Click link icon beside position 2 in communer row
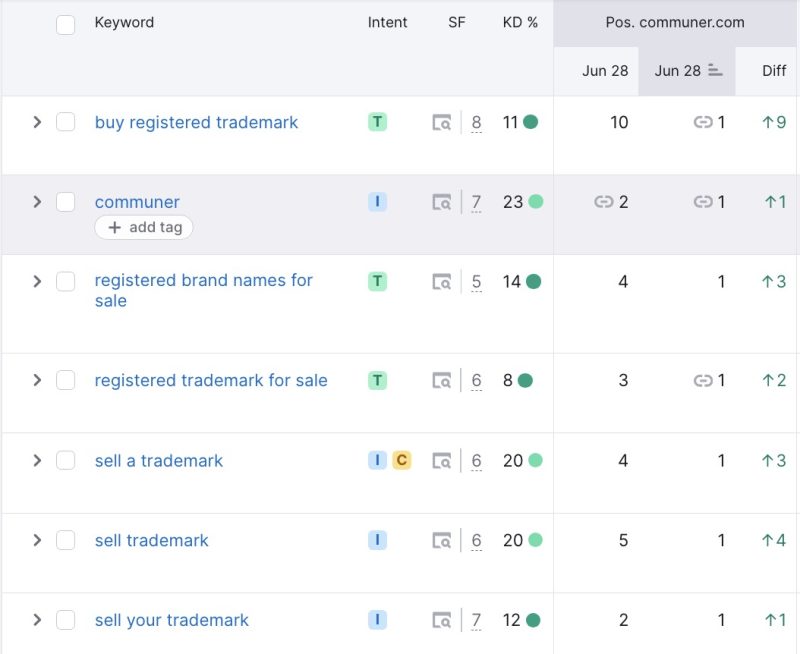 tap(604, 202)
